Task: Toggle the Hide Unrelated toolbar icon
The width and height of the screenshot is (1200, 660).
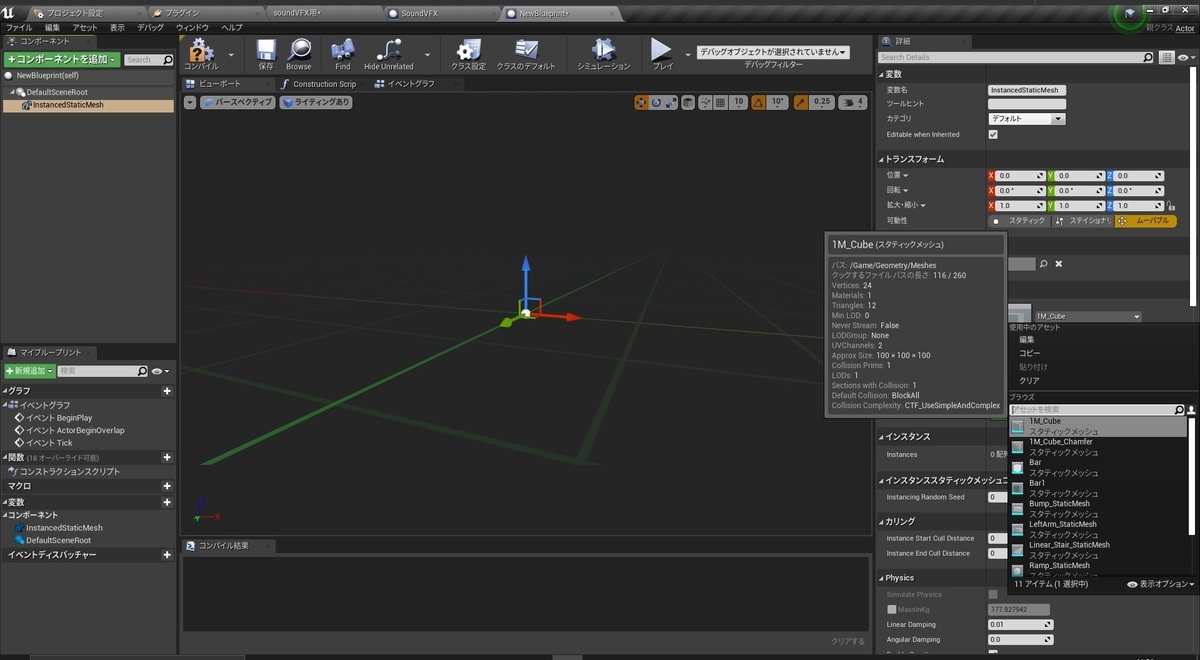Action: pyautogui.click(x=389, y=54)
